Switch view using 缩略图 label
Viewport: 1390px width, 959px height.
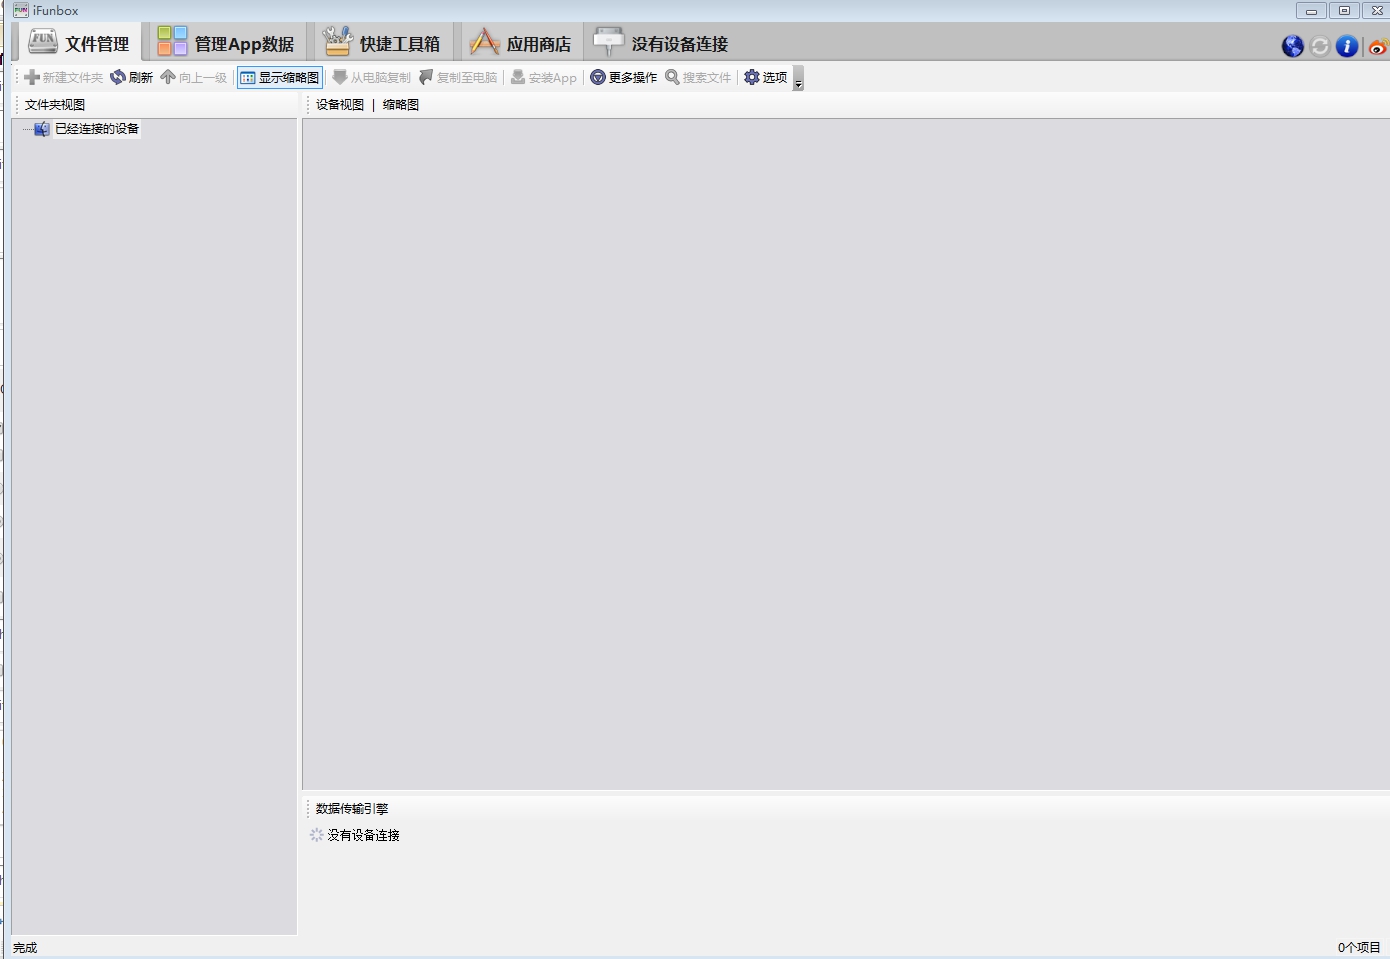(x=400, y=104)
